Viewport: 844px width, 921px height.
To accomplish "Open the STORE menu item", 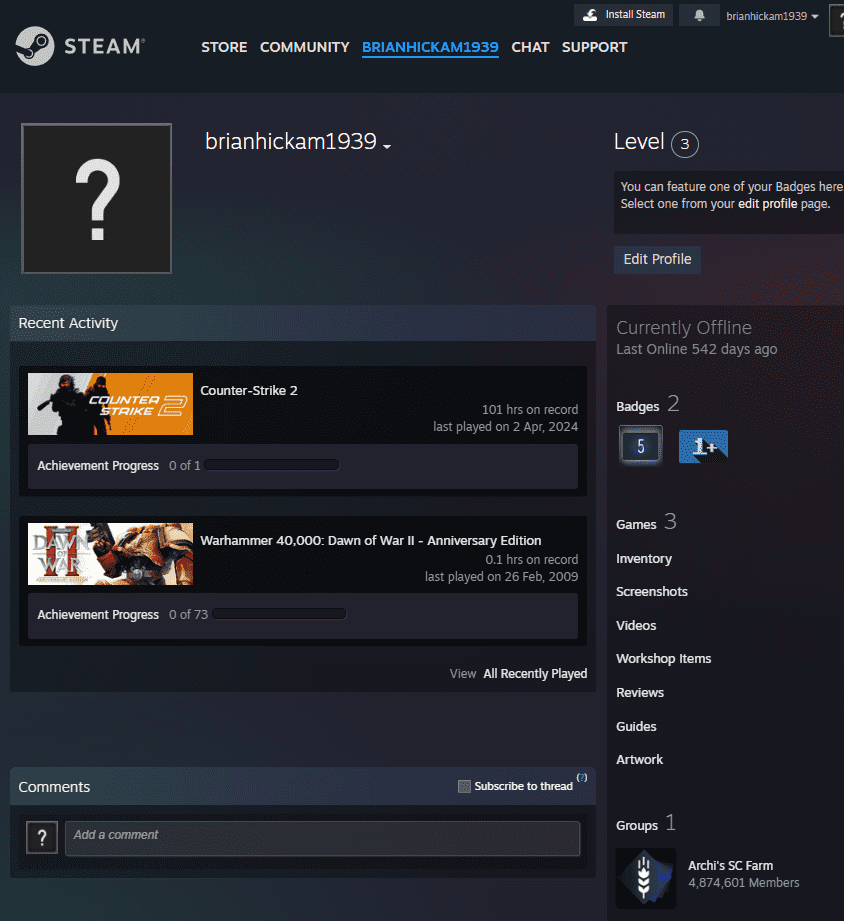I will pos(224,47).
